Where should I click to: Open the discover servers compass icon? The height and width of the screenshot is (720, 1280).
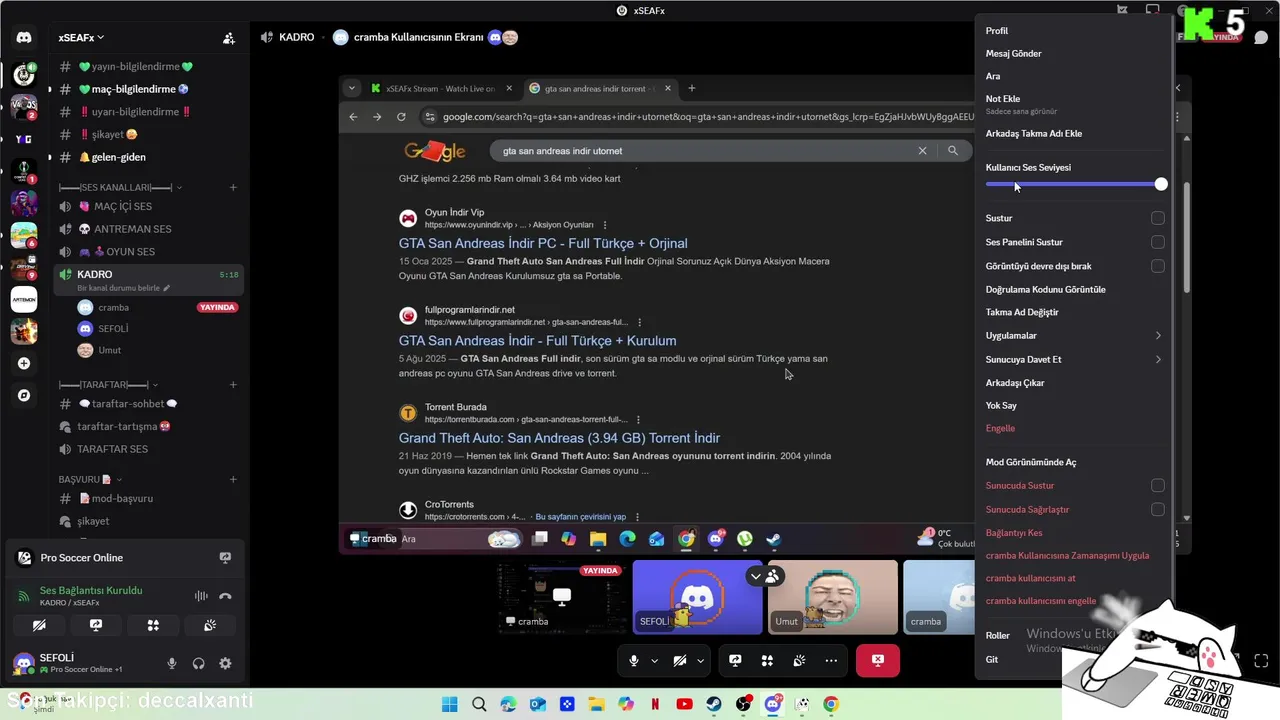[x=24, y=396]
